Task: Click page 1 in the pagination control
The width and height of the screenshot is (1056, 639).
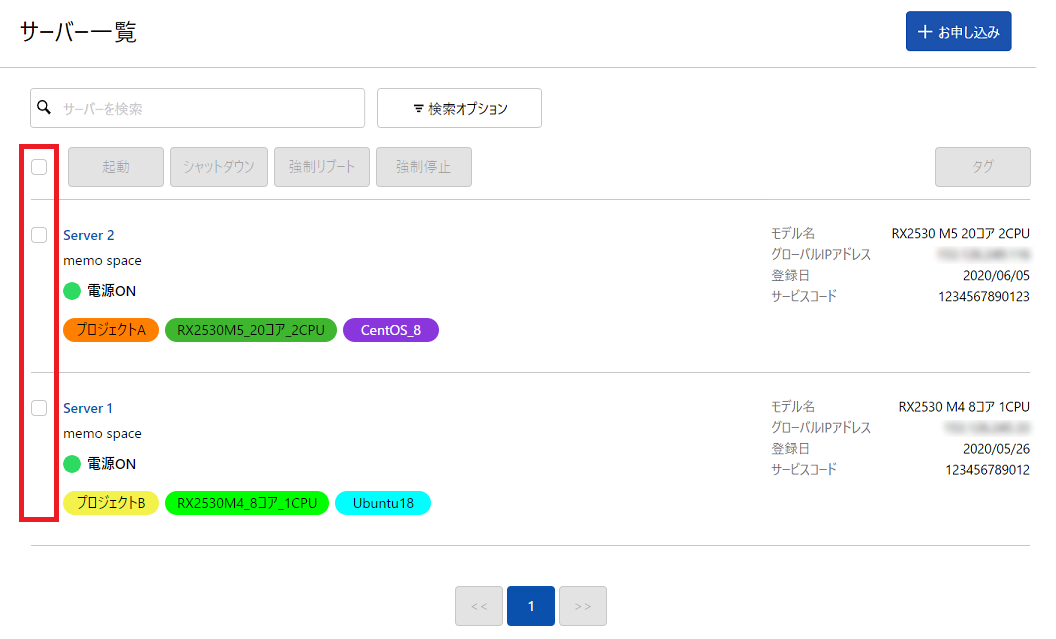Action: pos(531,606)
